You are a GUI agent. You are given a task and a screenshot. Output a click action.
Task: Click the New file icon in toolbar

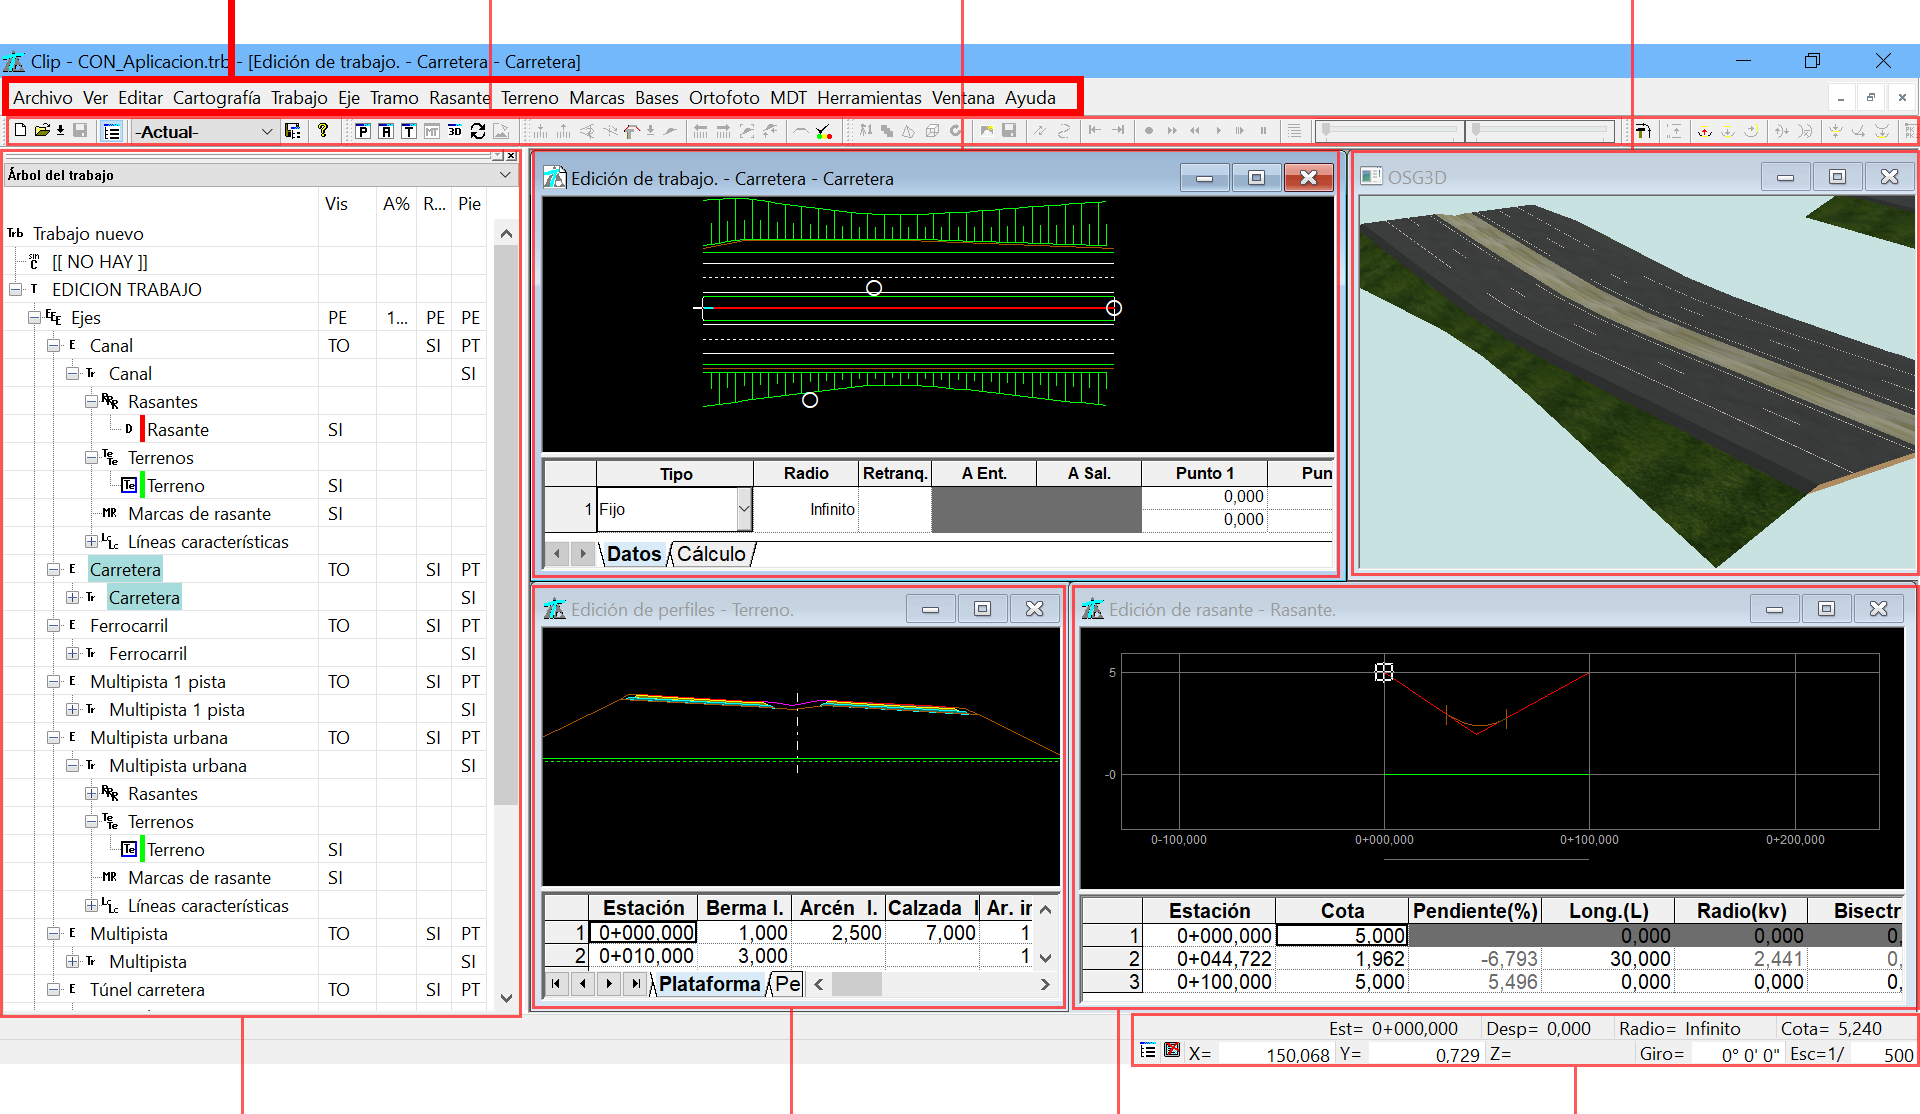(x=20, y=131)
